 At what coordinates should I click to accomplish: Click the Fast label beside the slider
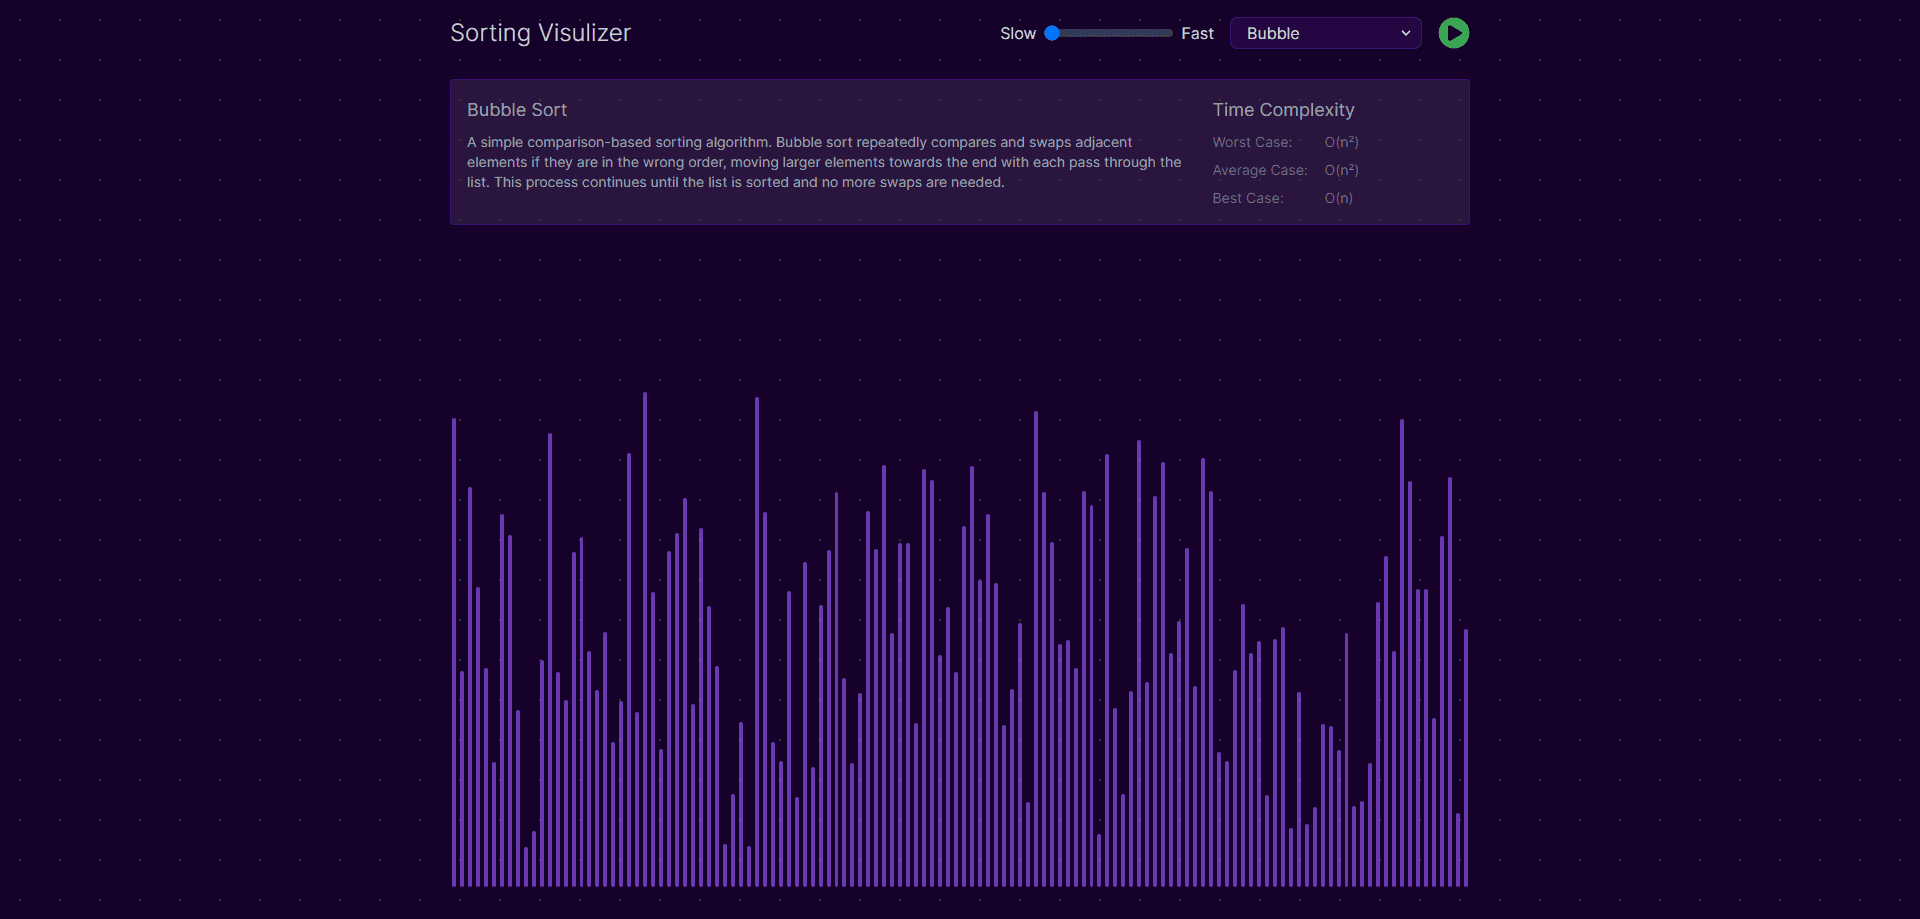click(1196, 33)
